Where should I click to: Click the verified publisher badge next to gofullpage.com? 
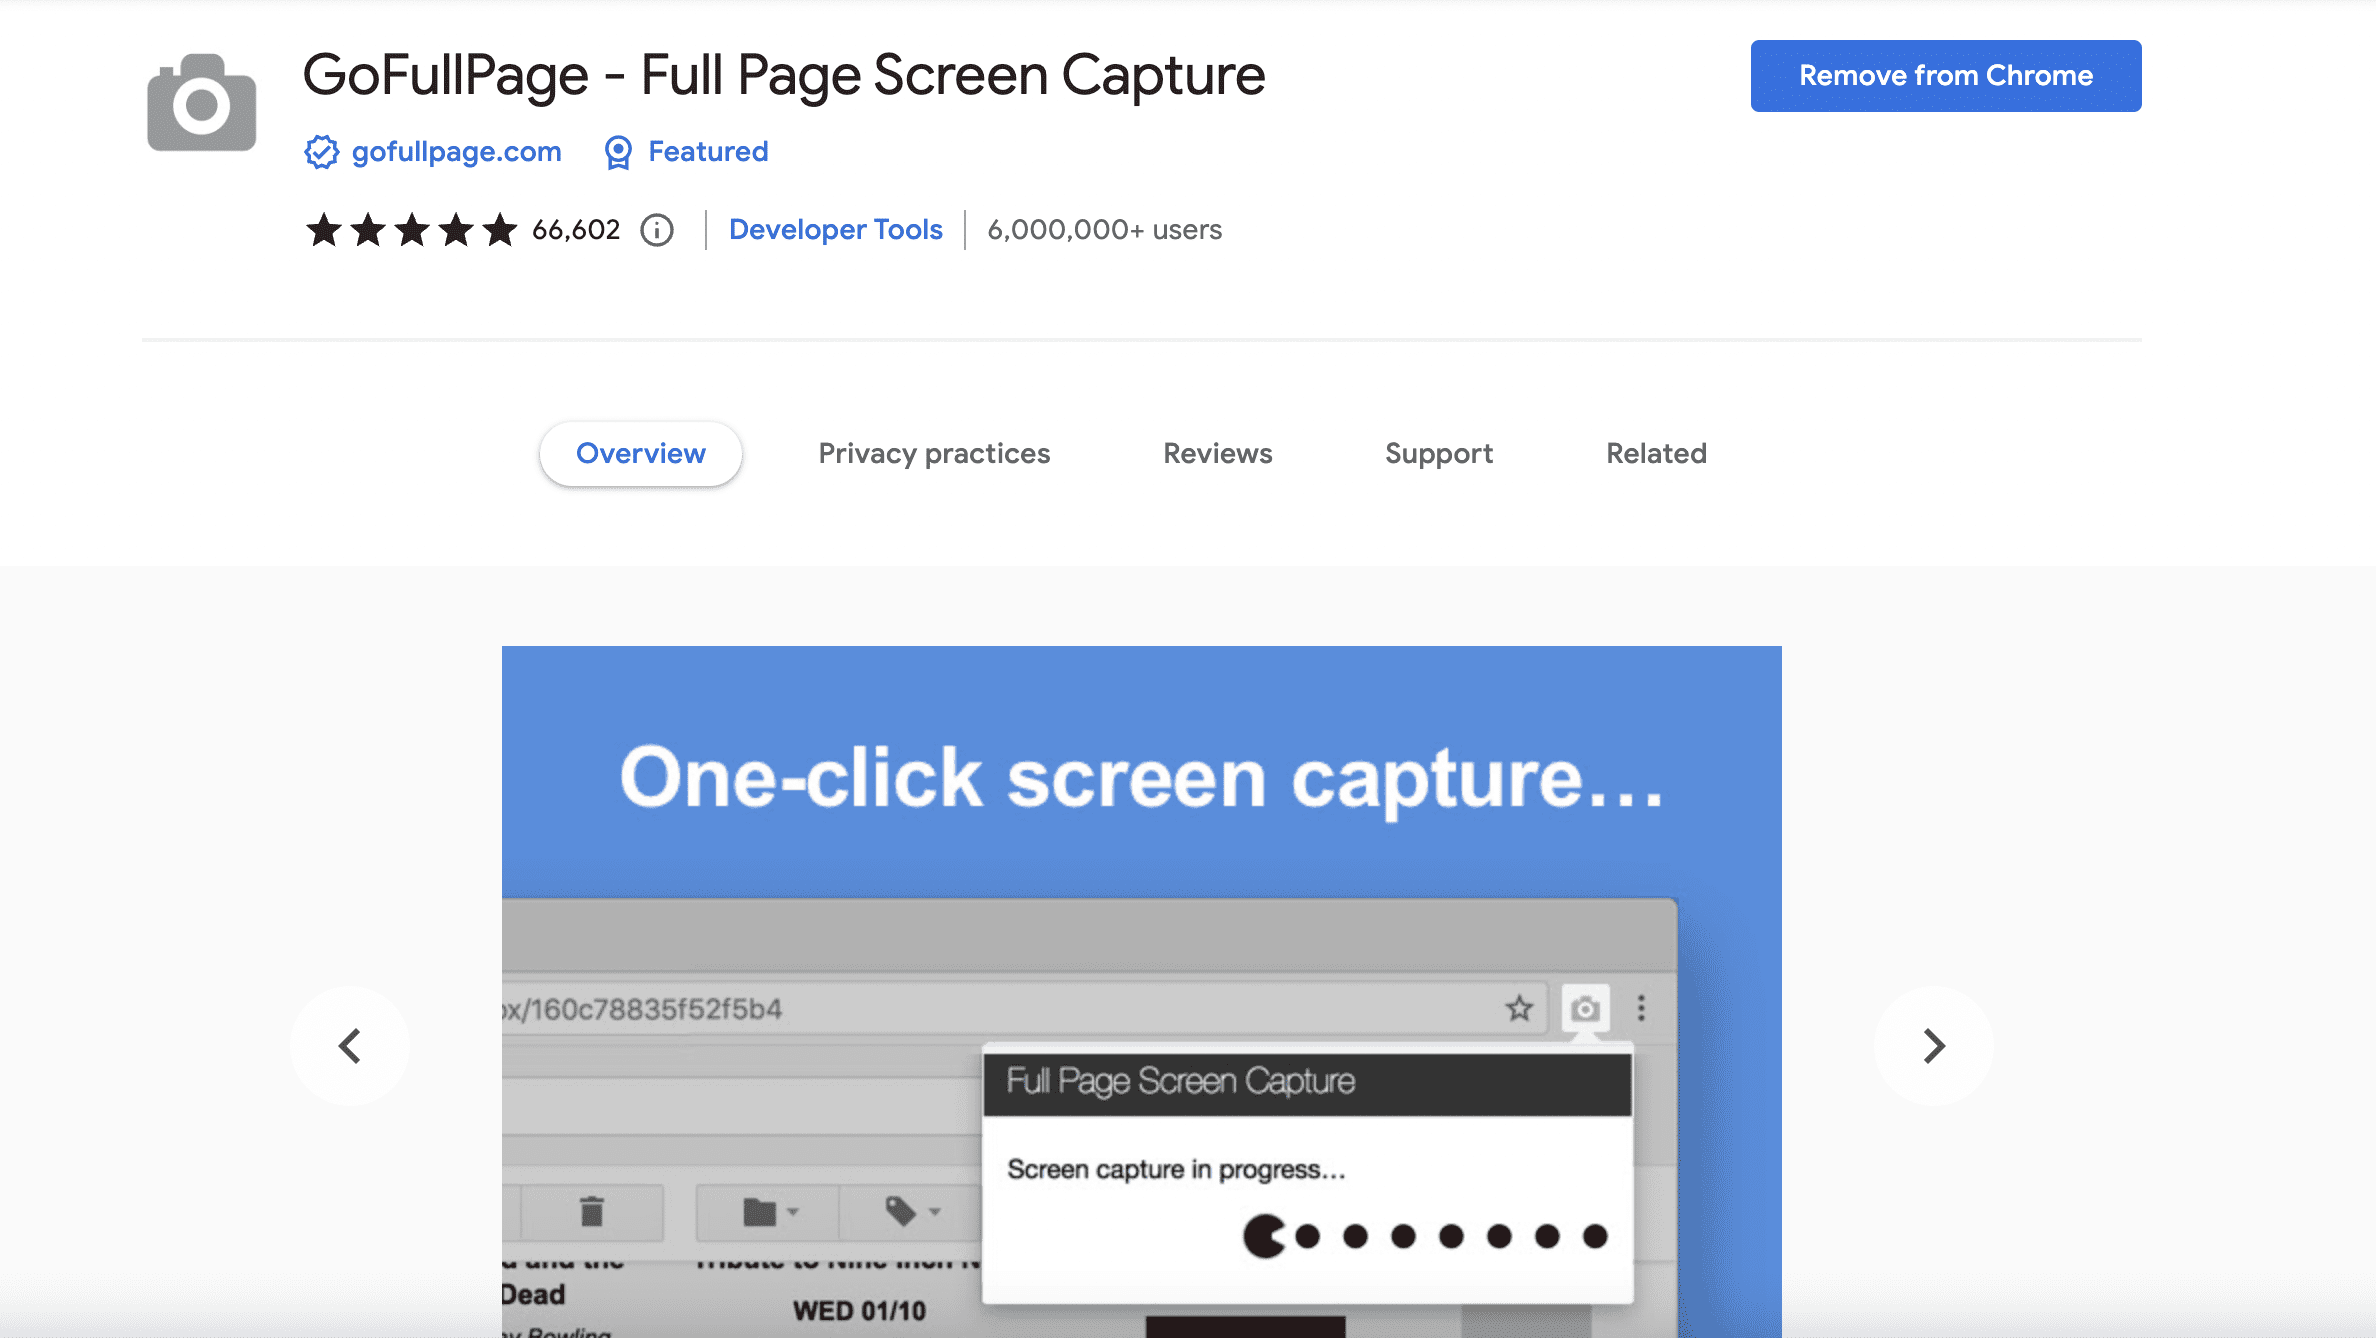[322, 151]
